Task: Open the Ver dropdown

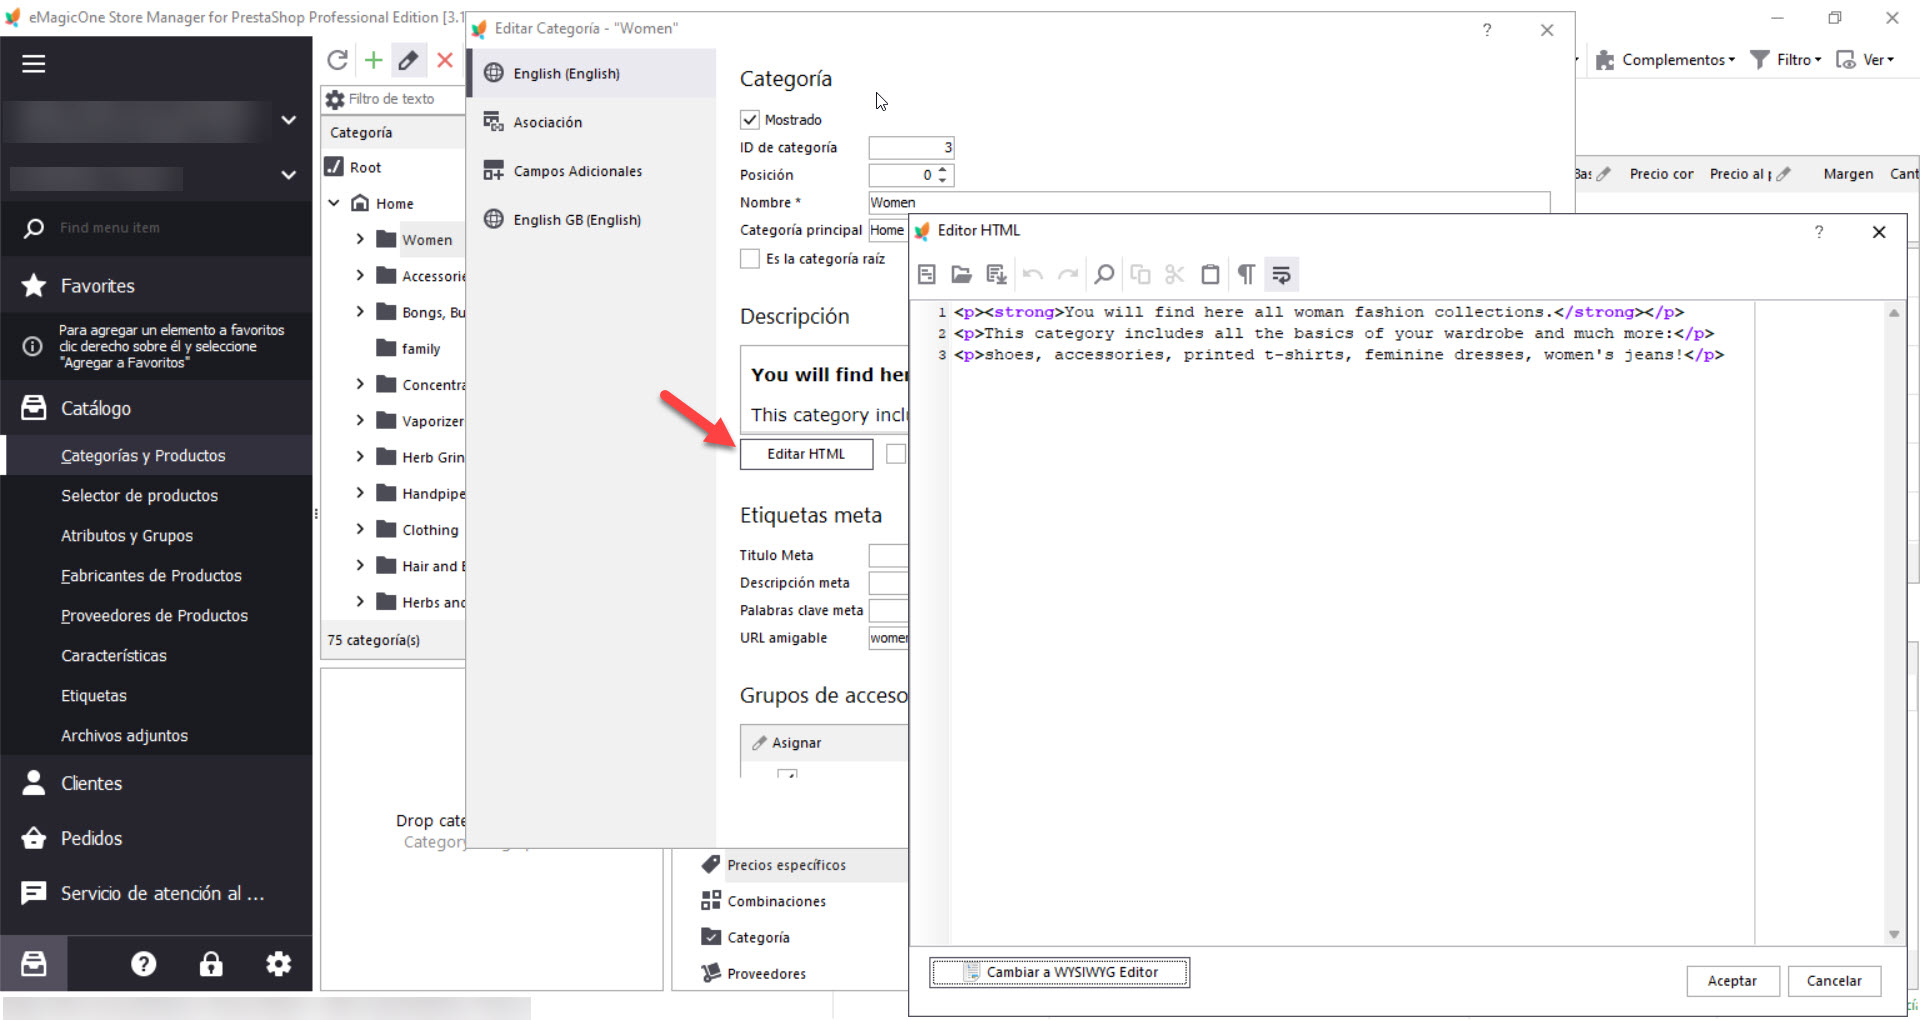Action: [1865, 60]
